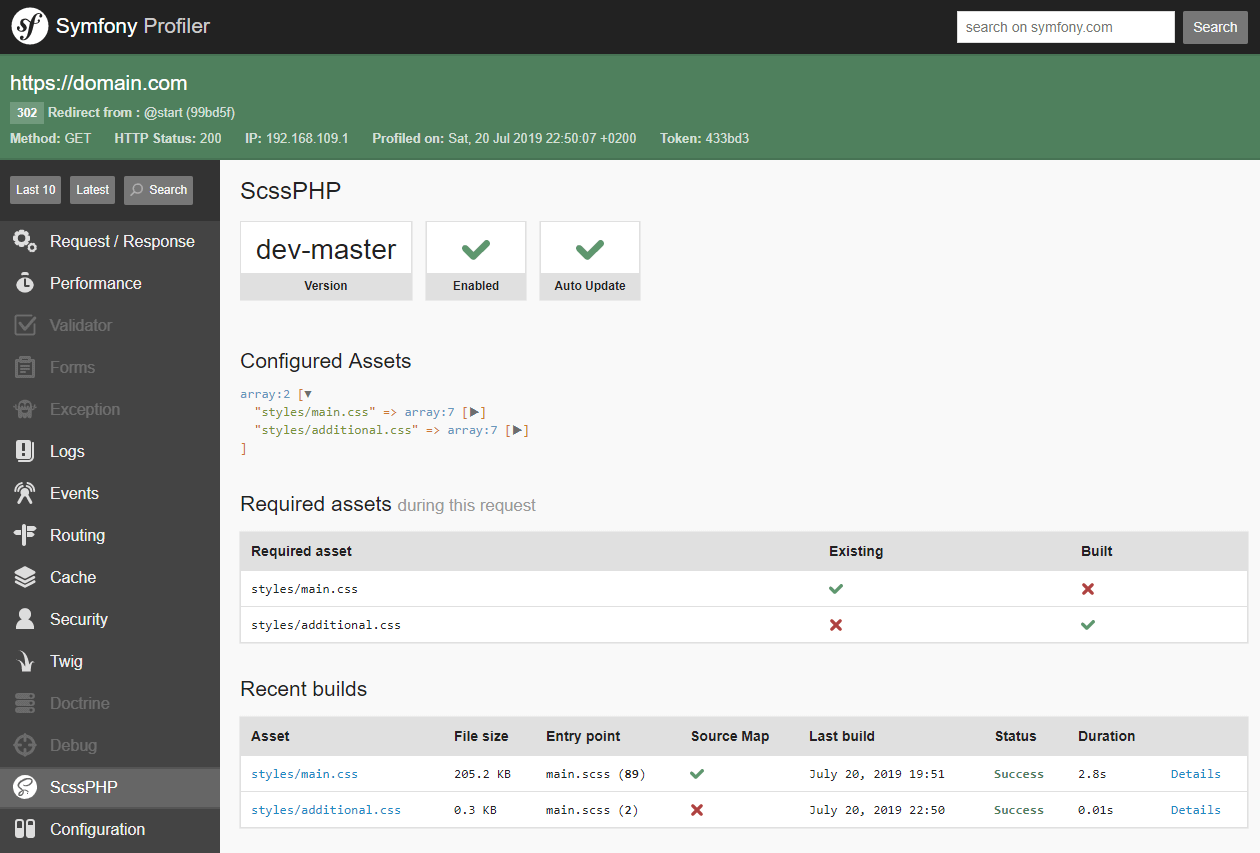Image resolution: width=1260 pixels, height=853 pixels.
Task: Click the Routing signpost icon
Action: [25, 535]
